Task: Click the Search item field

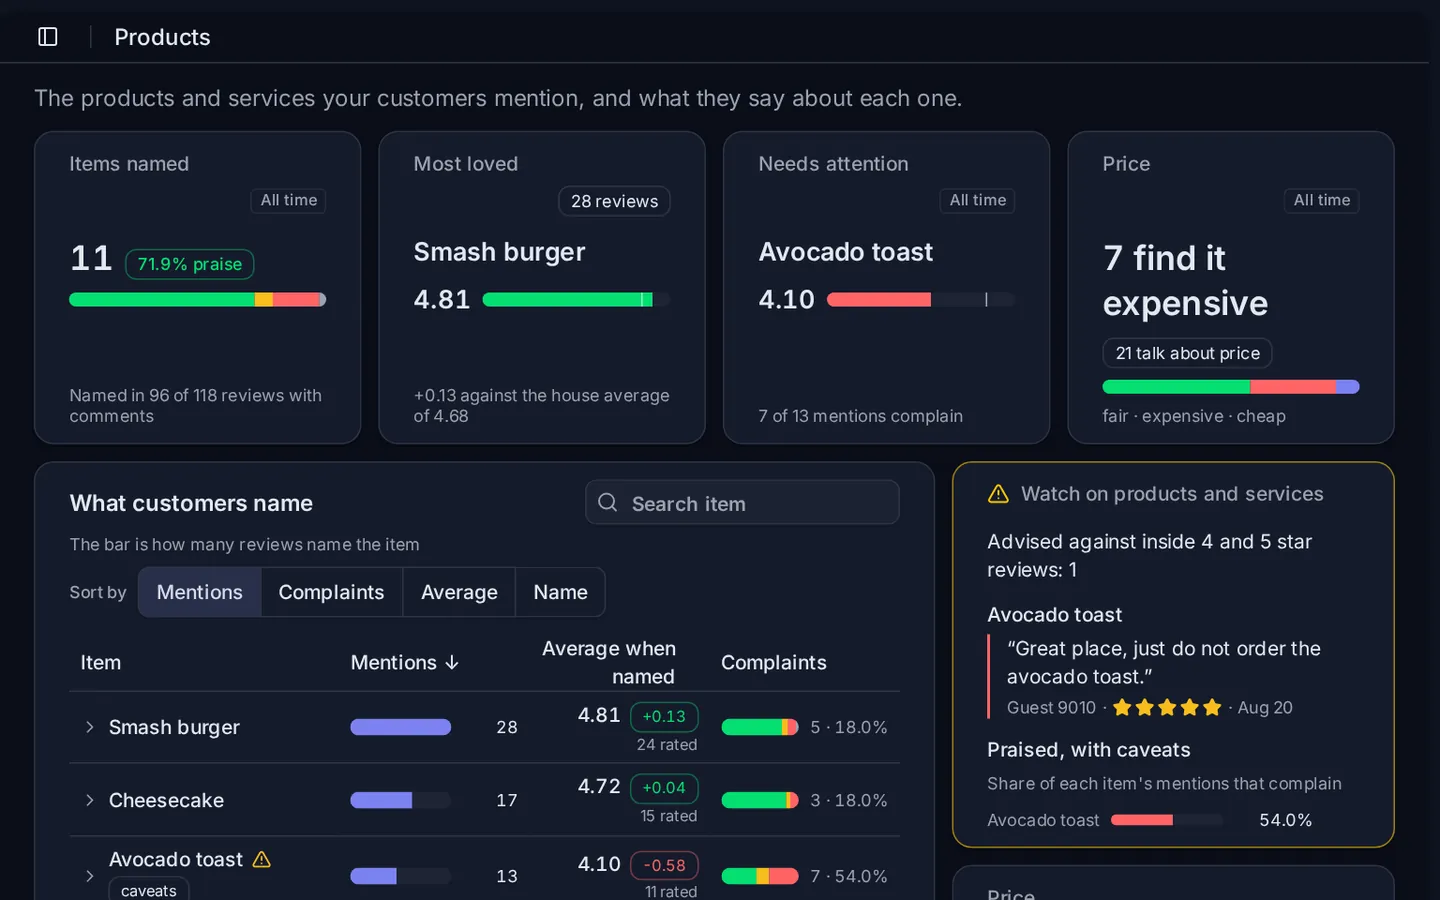Action: click(742, 503)
